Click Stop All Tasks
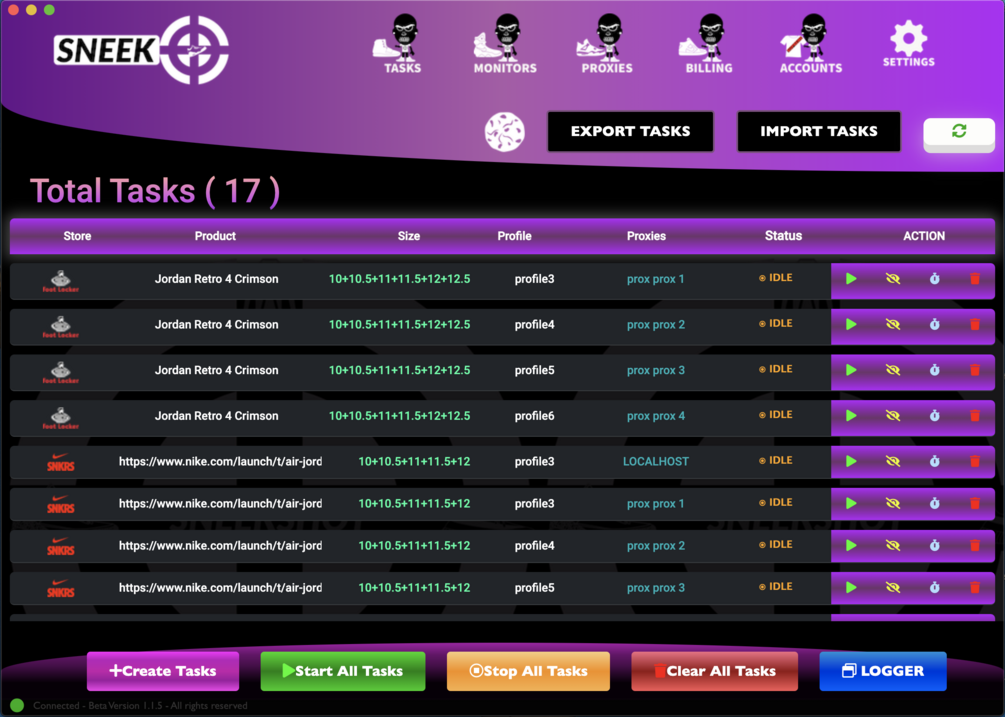Image resolution: width=1005 pixels, height=717 pixels. [528, 671]
